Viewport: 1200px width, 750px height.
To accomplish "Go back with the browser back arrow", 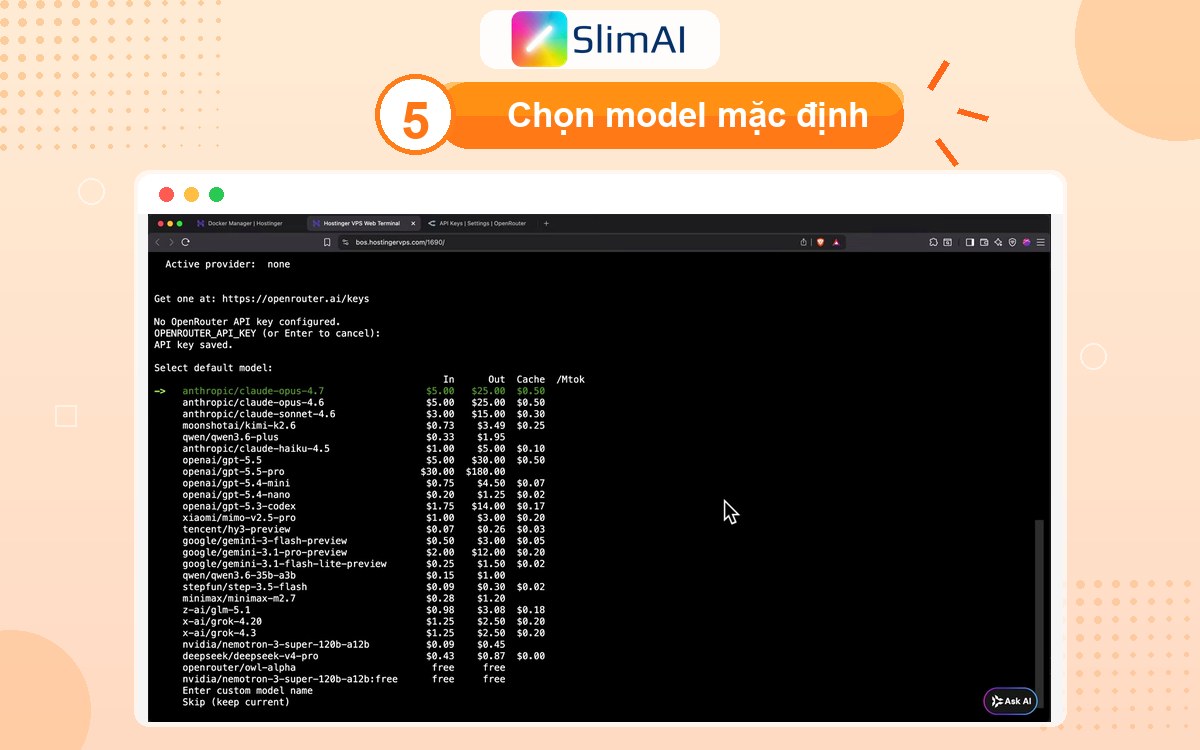I will click(x=158, y=242).
